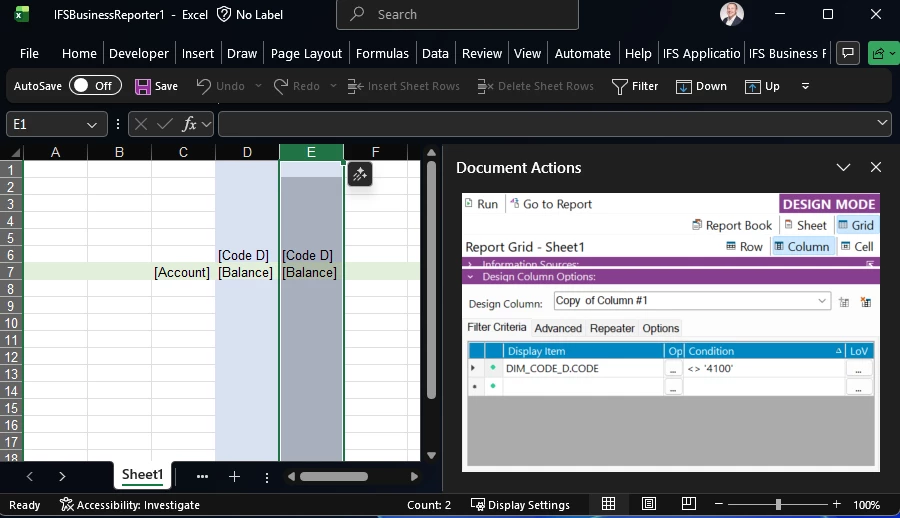This screenshot has width=900, height=518.
Task: Select the Grid scope toggle
Action: click(855, 225)
